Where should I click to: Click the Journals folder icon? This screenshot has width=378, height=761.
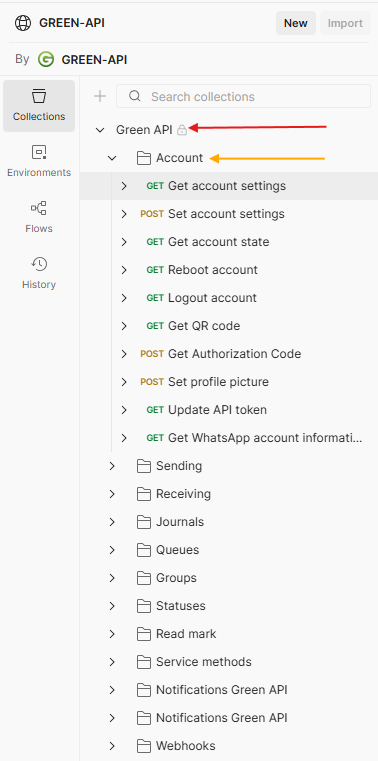click(x=144, y=522)
